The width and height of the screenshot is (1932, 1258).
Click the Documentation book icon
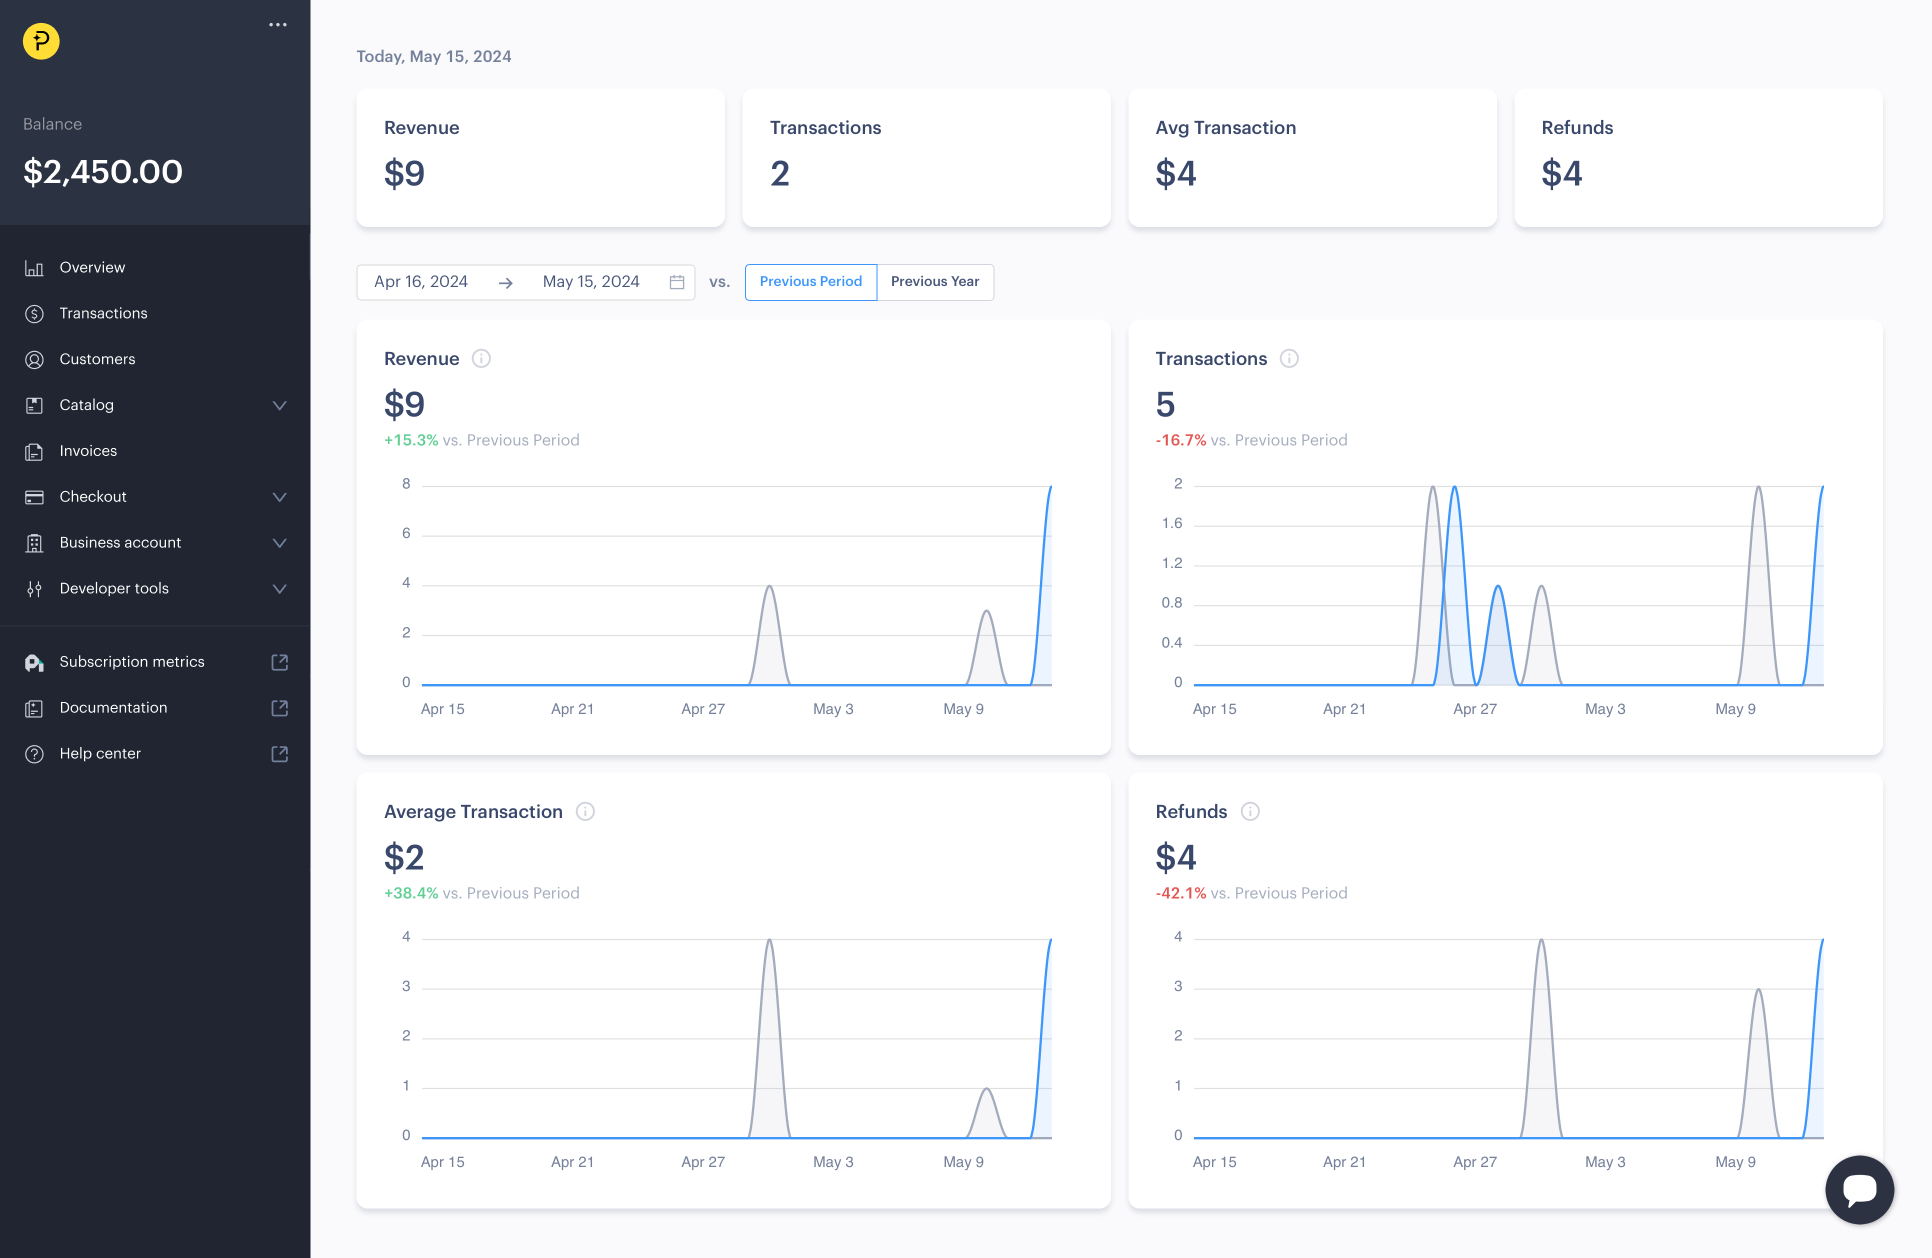pos(34,708)
